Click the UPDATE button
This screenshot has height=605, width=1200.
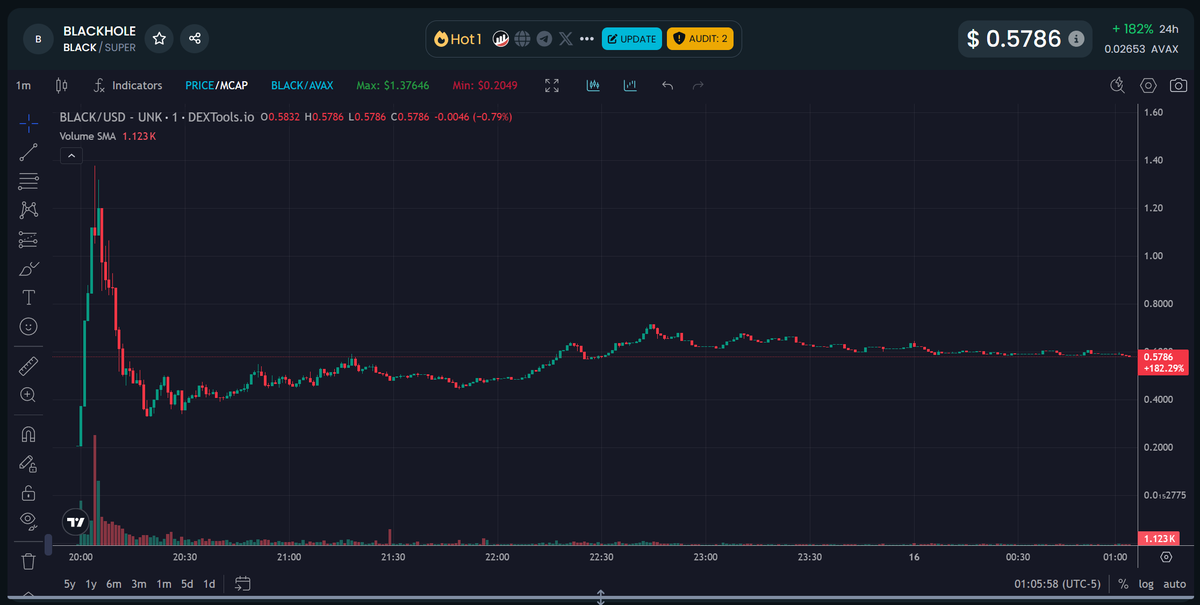[x=631, y=39]
